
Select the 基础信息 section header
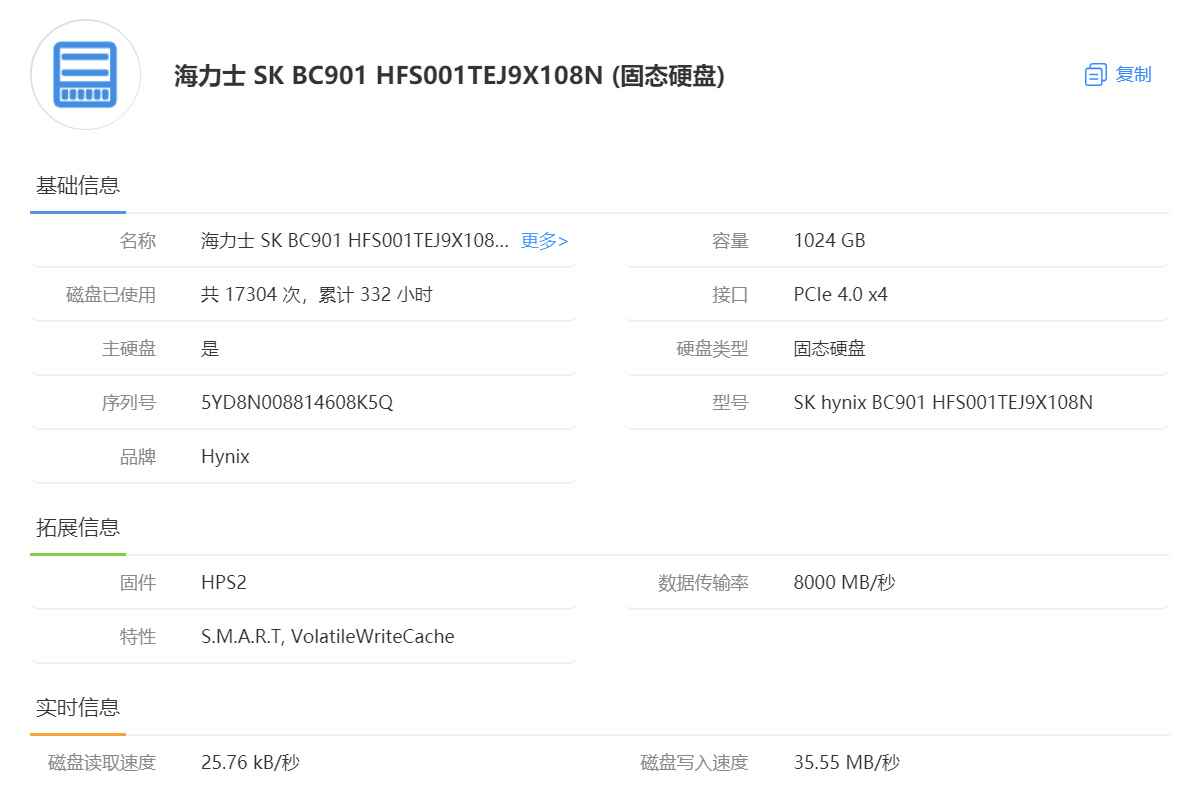(78, 186)
